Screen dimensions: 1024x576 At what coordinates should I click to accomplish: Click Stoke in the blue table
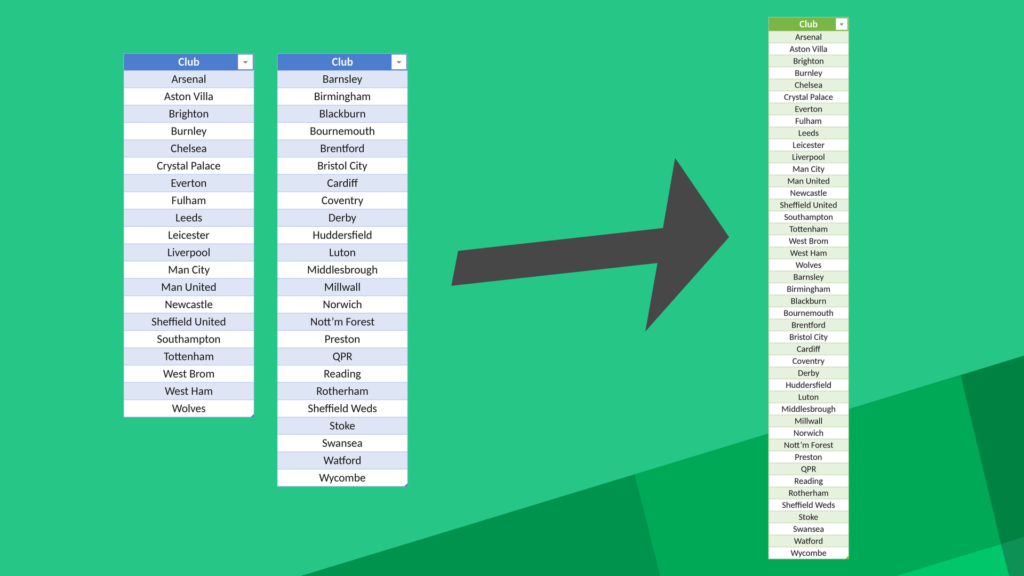pyautogui.click(x=342, y=426)
